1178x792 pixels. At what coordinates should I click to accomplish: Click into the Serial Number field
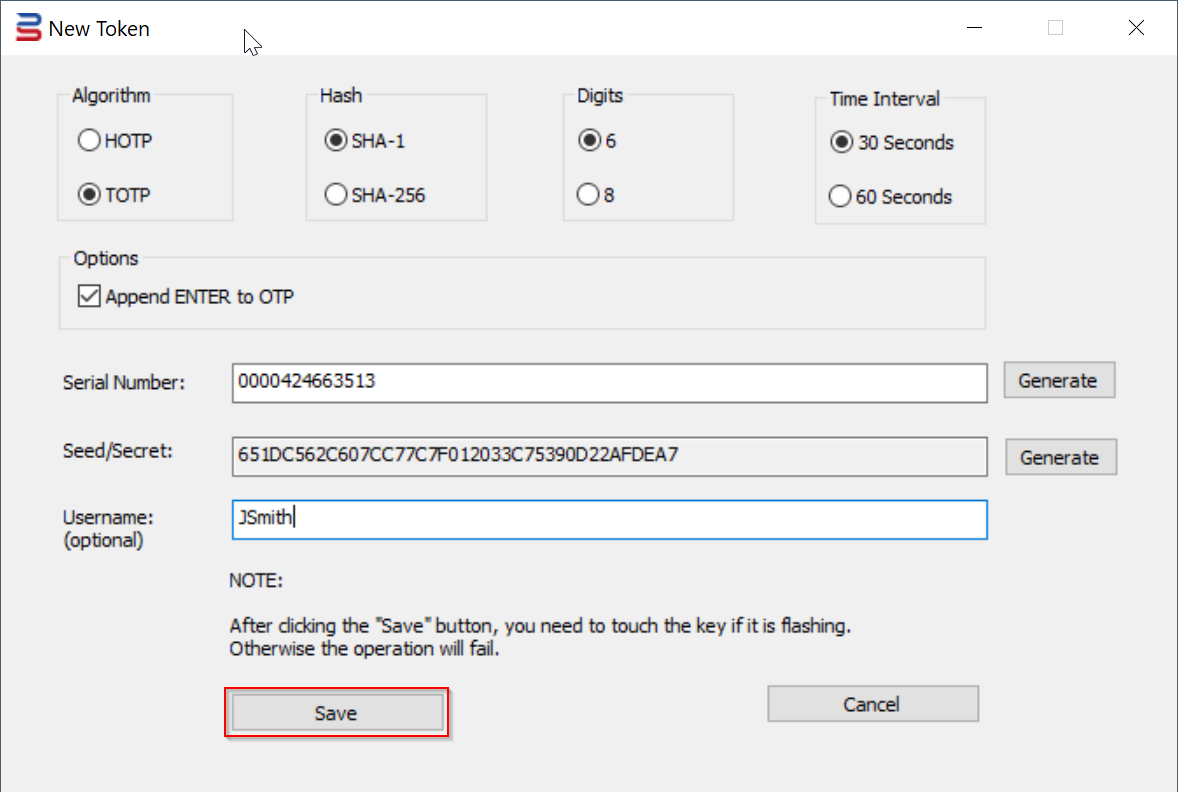(x=609, y=382)
